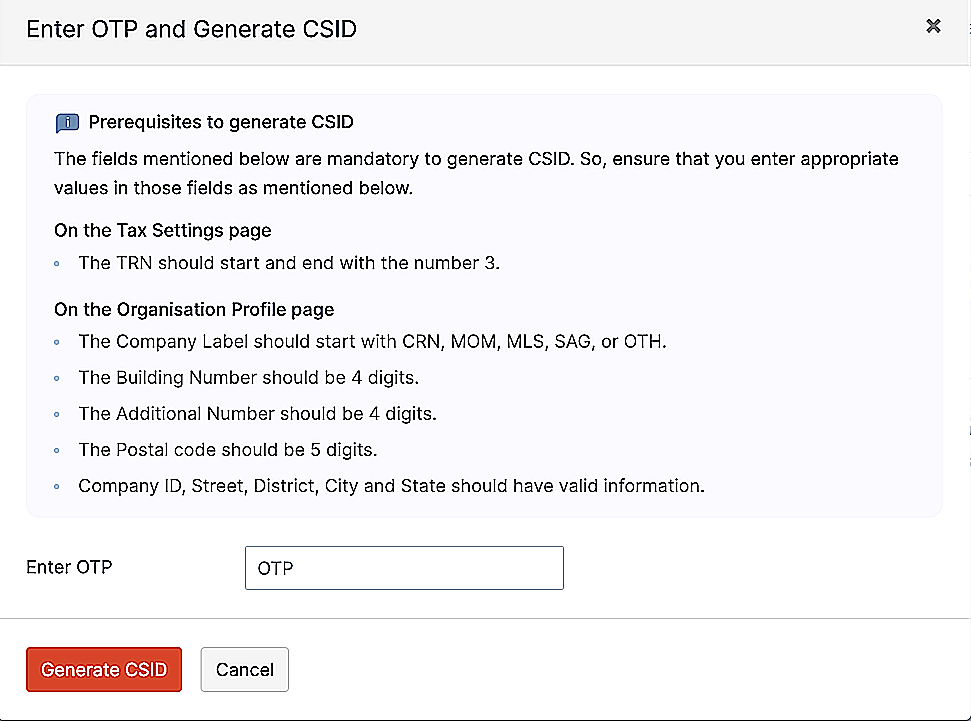Close the Enter OTP dialog with X
This screenshot has height=721, width=971.
point(933,27)
